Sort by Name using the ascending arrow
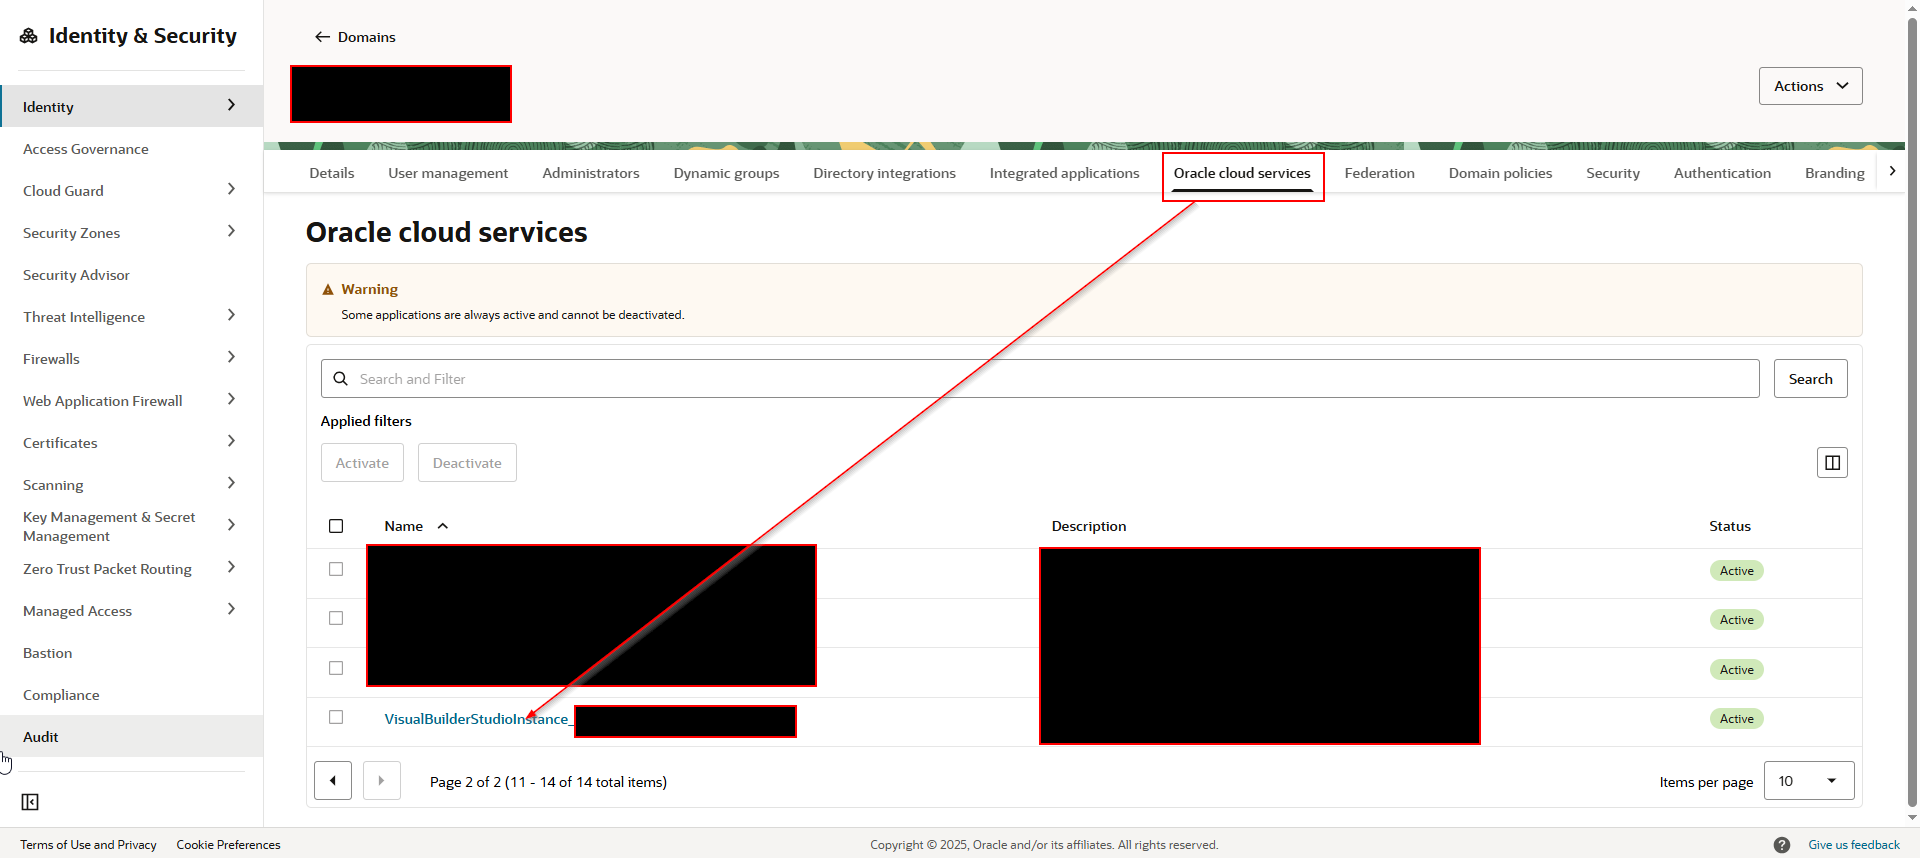 442,526
